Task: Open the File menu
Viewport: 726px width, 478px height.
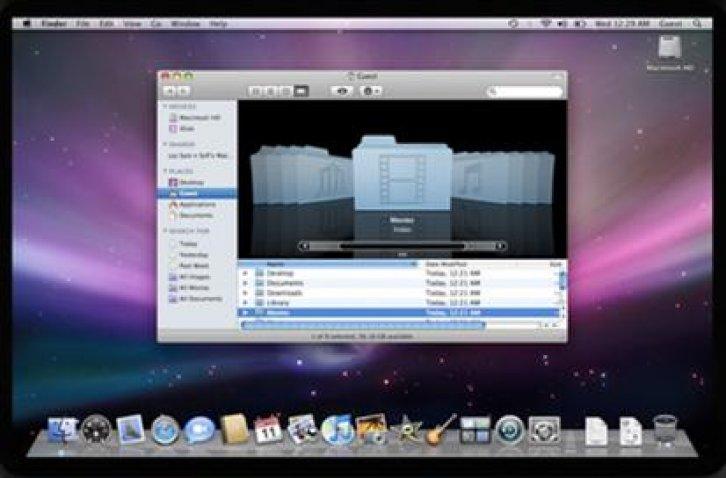Action: click(83, 23)
